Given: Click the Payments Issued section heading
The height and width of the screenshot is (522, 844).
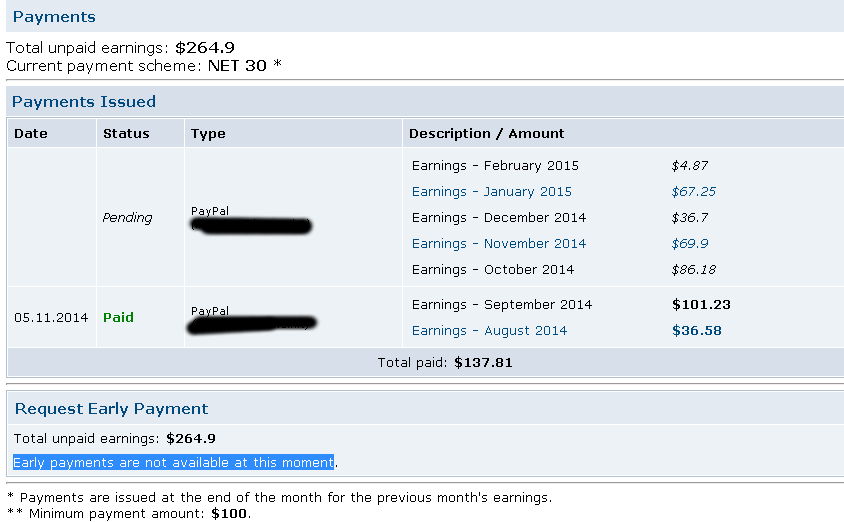Looking at the screenshot, I should [84, 102].
